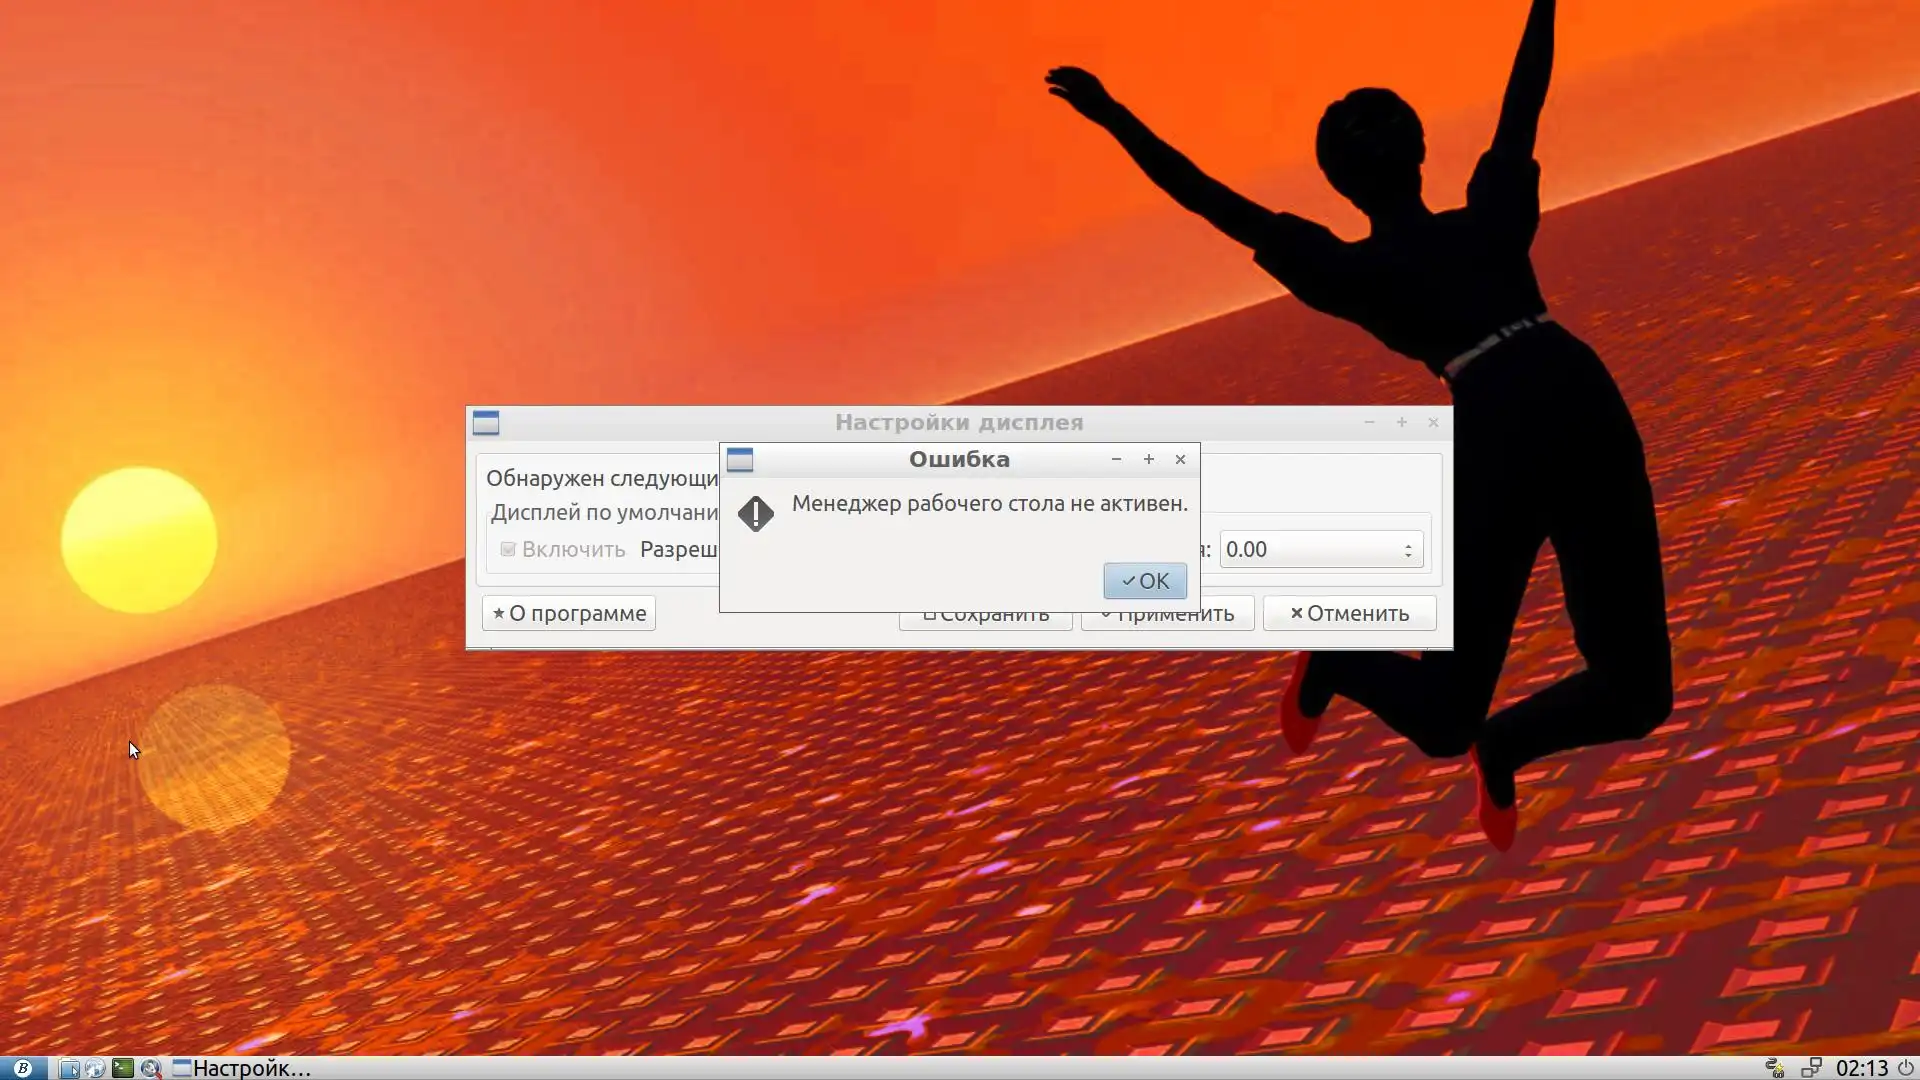
Task: Open the start menu B logo
Action: (22, 1068)
